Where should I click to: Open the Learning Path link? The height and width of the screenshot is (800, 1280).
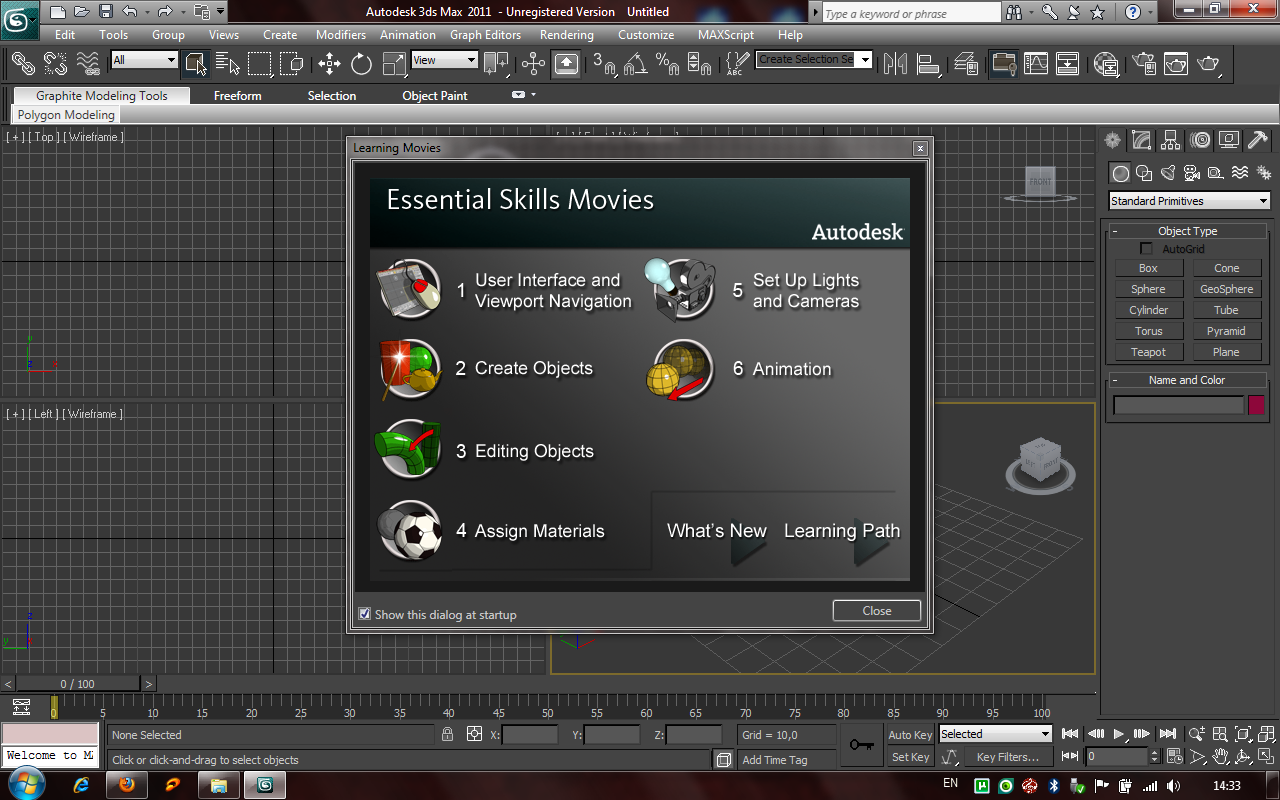[x=842, y=531]
